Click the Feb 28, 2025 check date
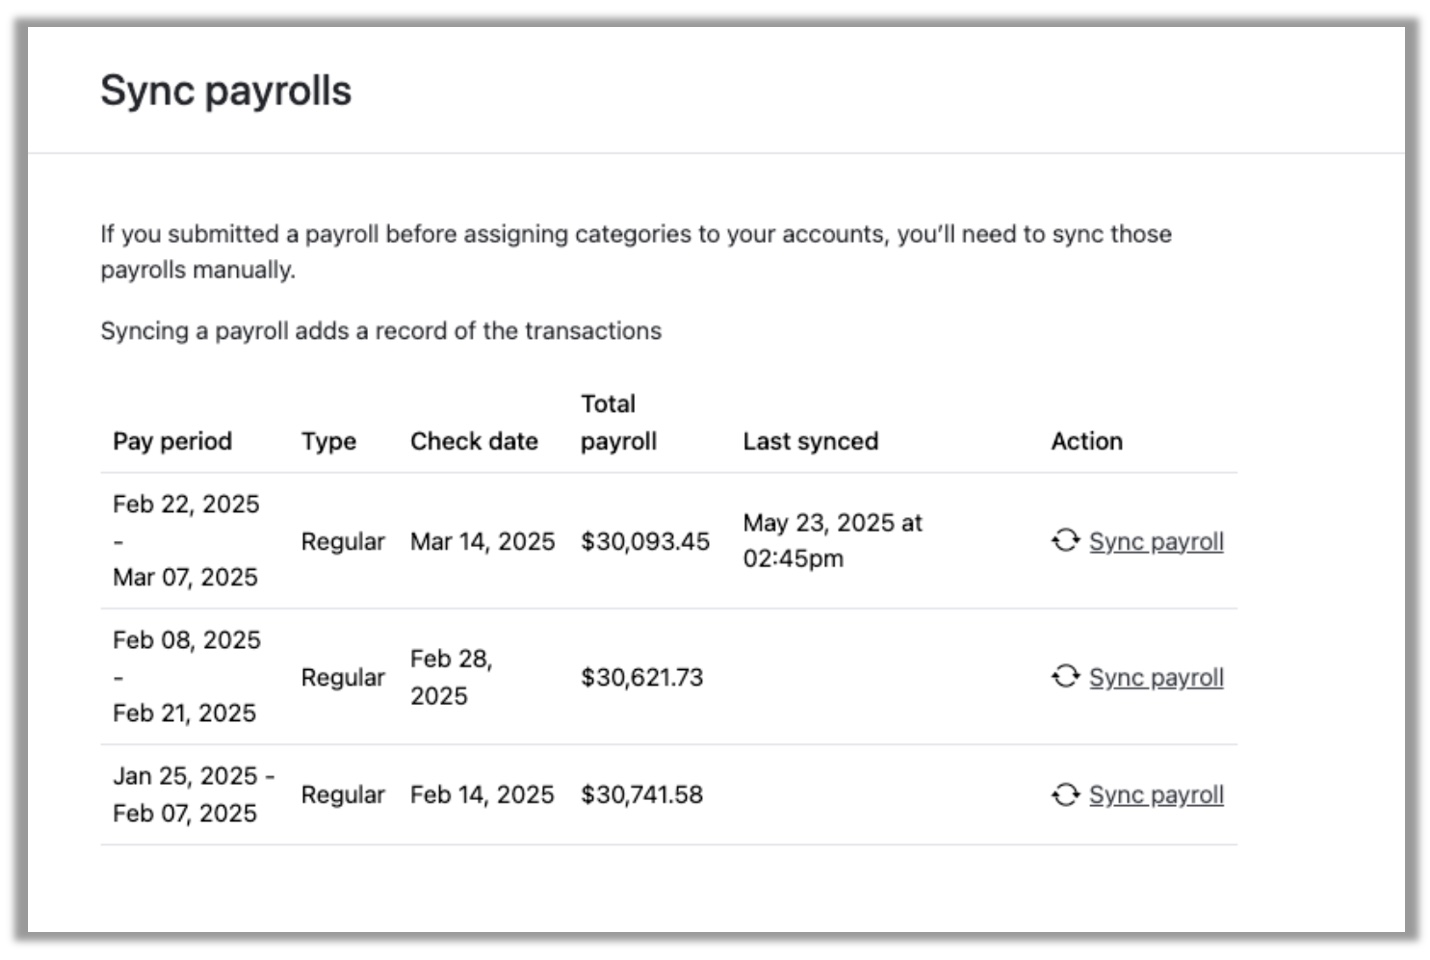The height and width of the screenshot is (960, 1430). pos(451,677)
